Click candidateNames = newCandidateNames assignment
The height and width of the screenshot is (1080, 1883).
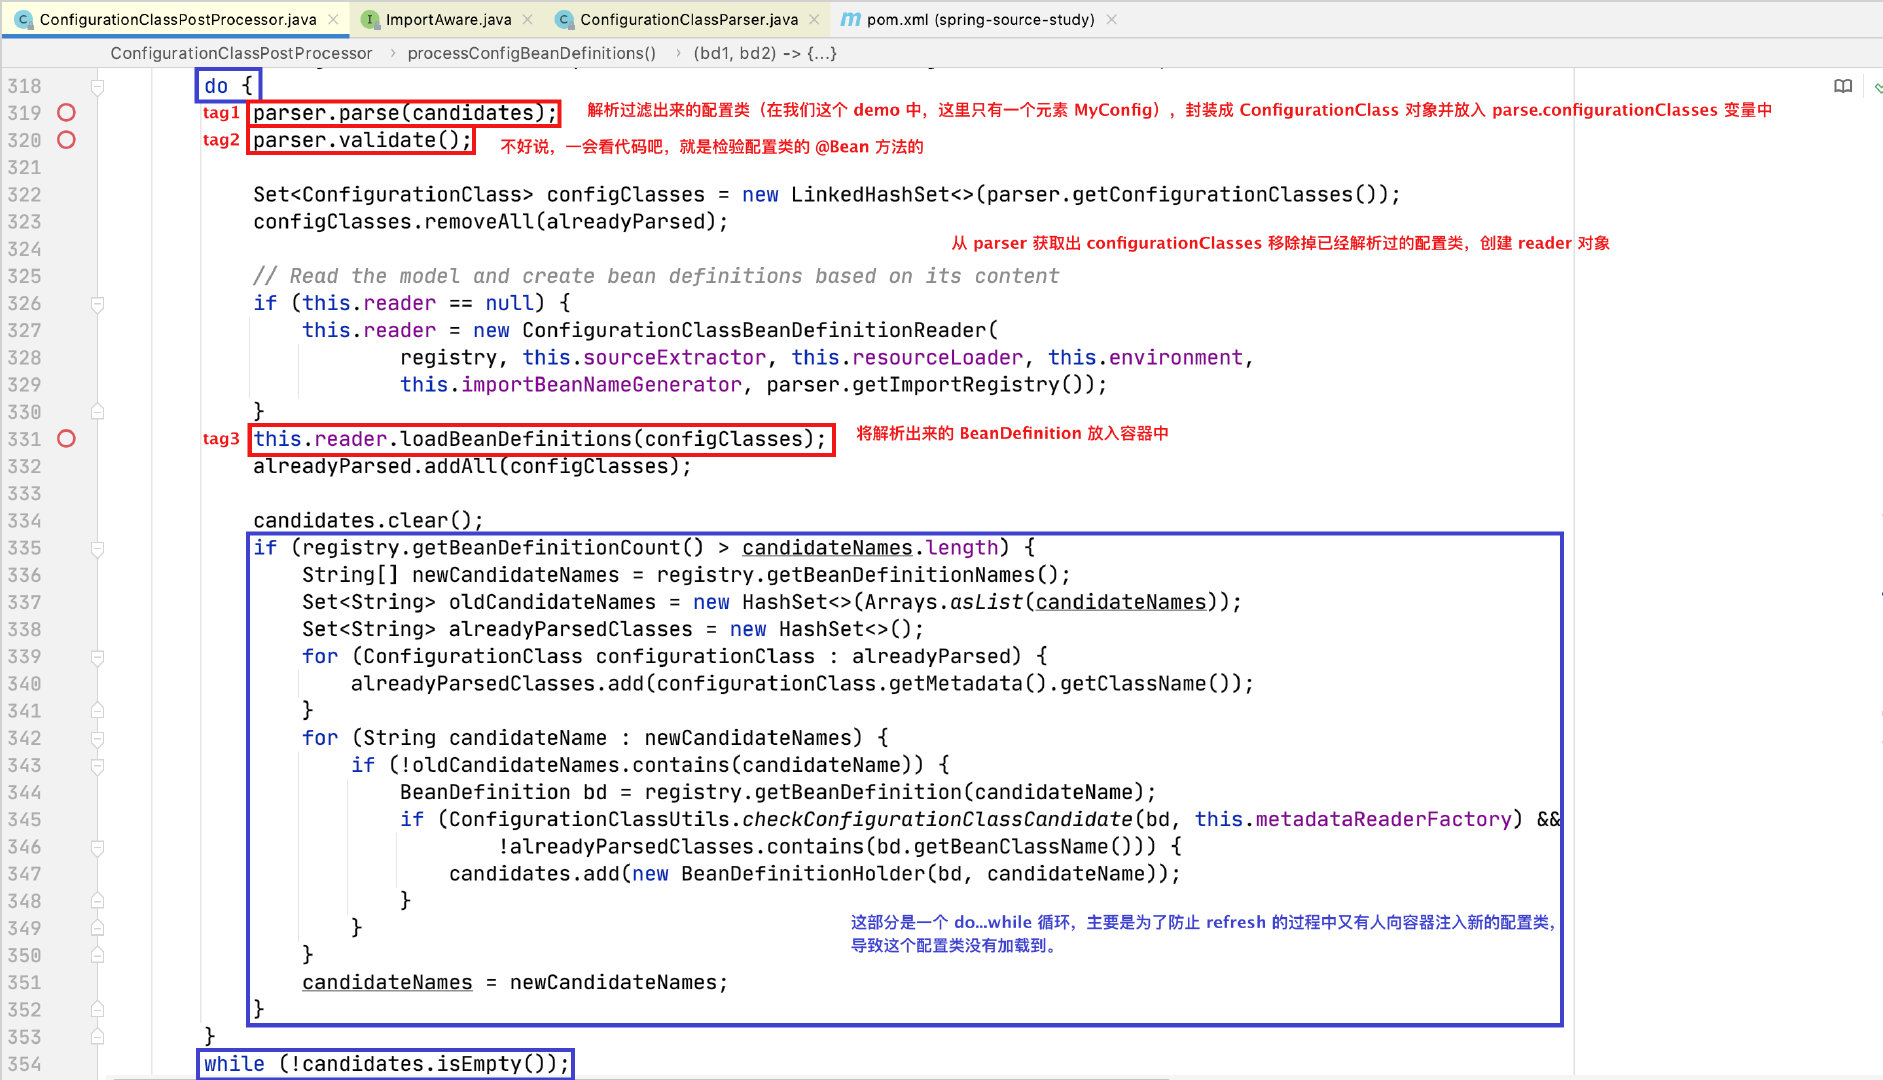point(515,983)
